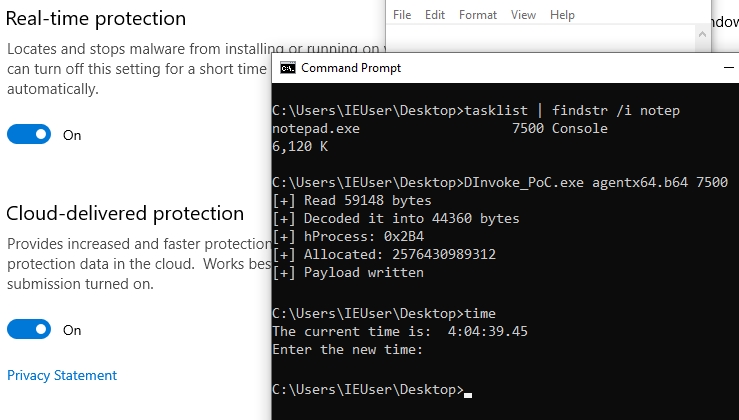The width and height of the screenshot is (739, 420).
Task: Click the tasklist findstr command line
Action: click(476, 111)
